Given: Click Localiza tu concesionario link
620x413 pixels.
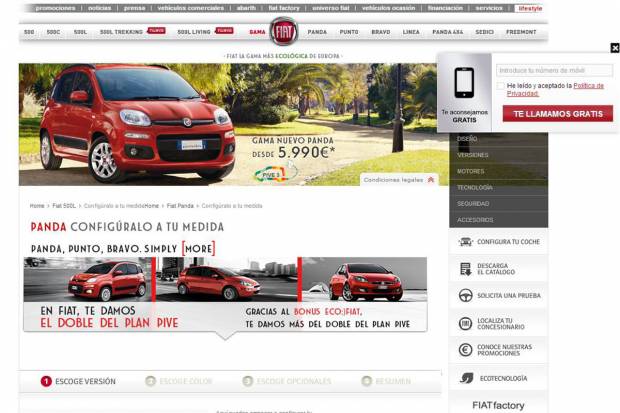Looking at the screenshot, I should click(501, 324).
